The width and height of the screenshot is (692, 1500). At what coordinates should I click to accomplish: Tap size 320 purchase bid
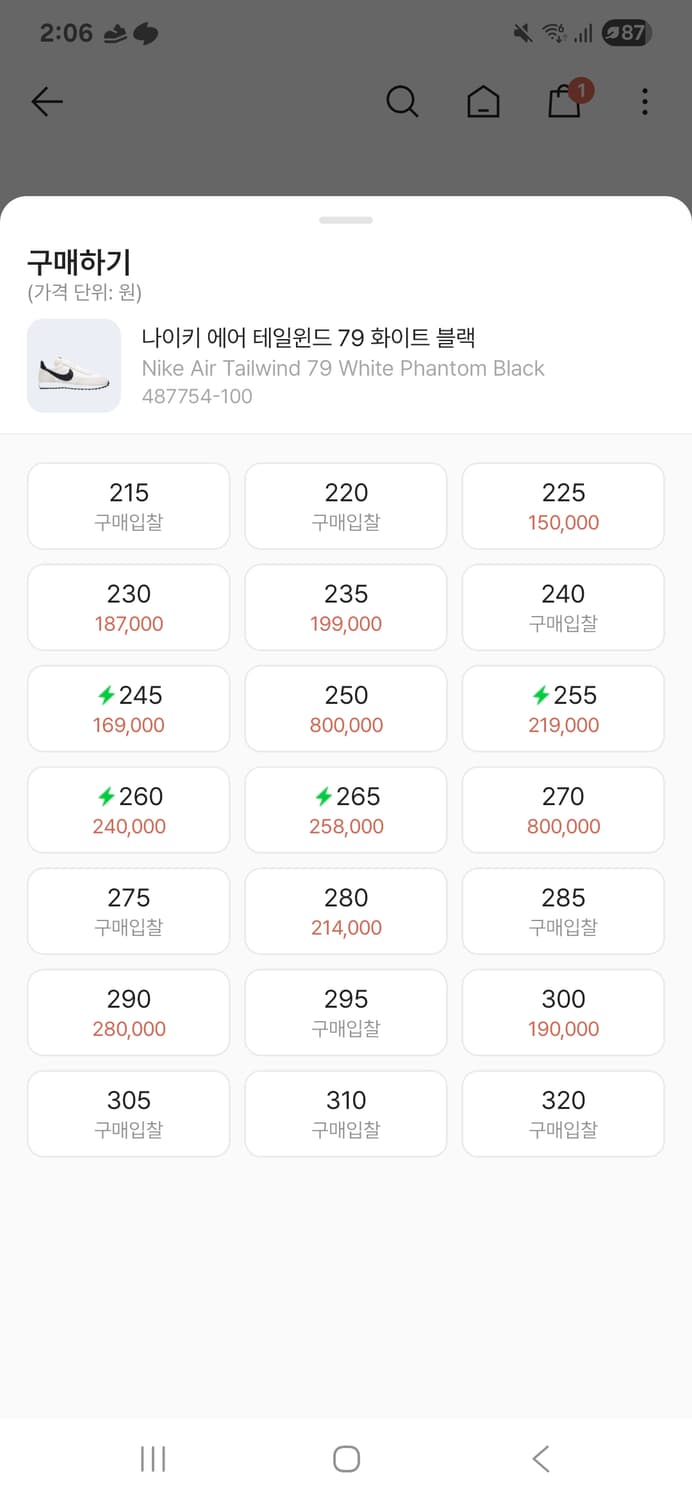point(563,1113)
